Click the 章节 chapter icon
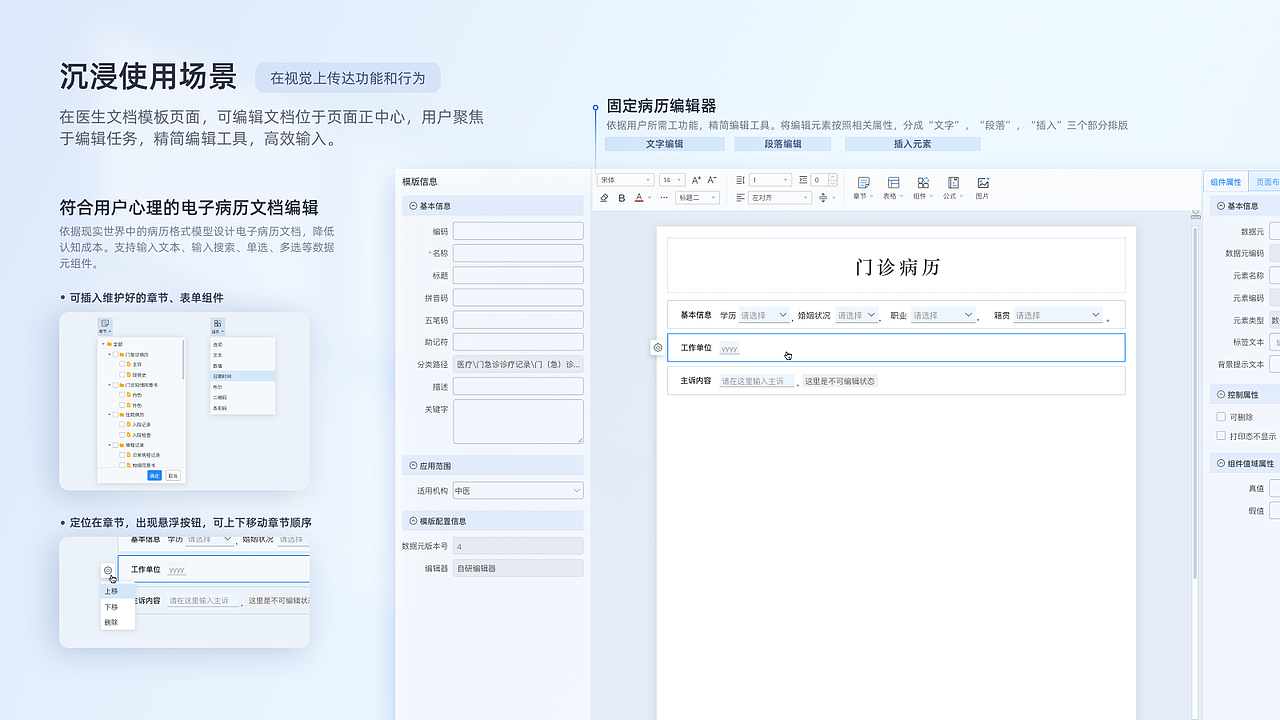Viewport: 1280px width, 720px height. coord(862,182)
